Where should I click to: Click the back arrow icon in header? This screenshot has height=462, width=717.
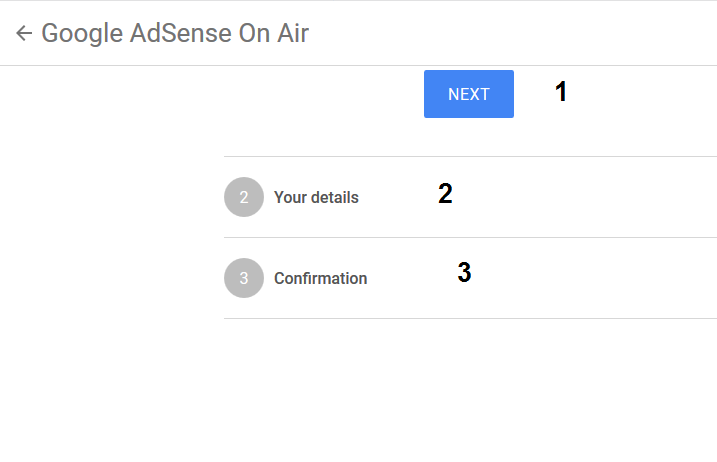(24, 33)
